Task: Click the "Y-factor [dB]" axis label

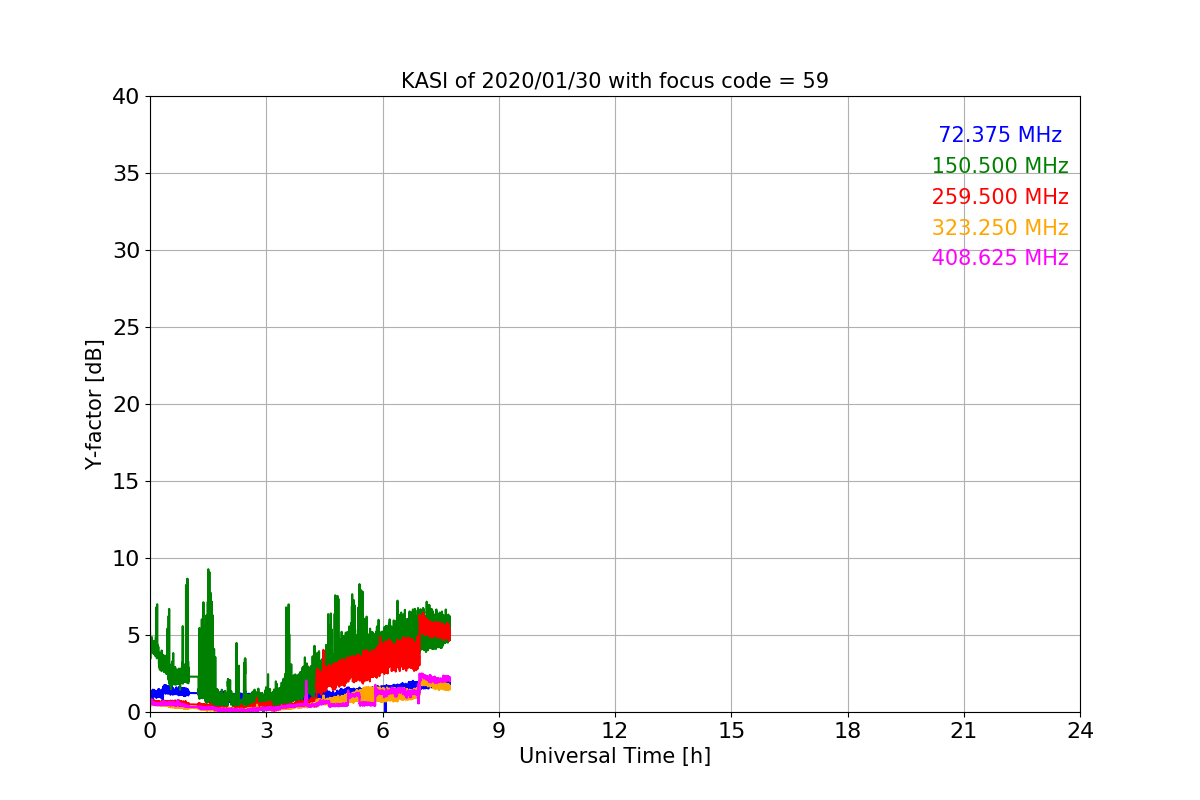Action: pos(94,404)
